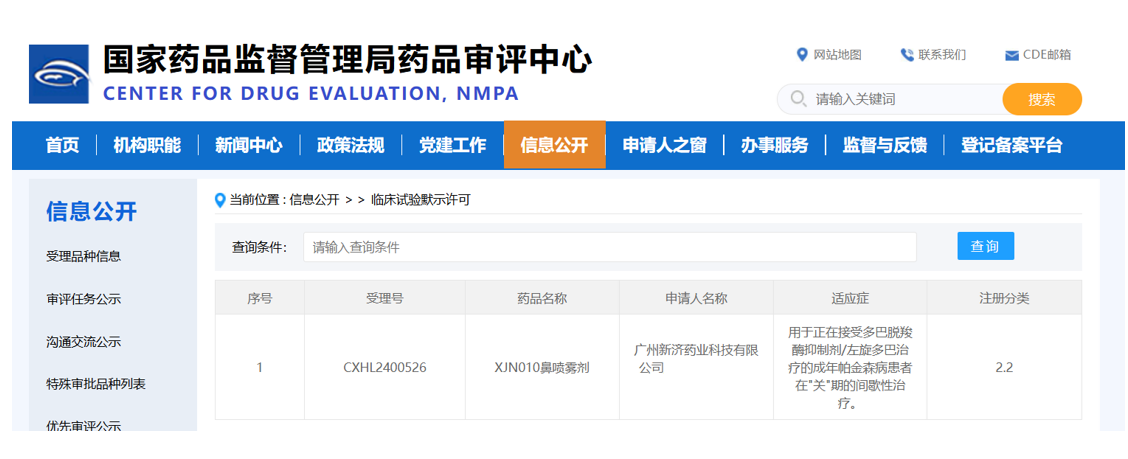Open 审评任务公示 in sidebar
Screen dimensions: 1128x459
click(83, 299)
